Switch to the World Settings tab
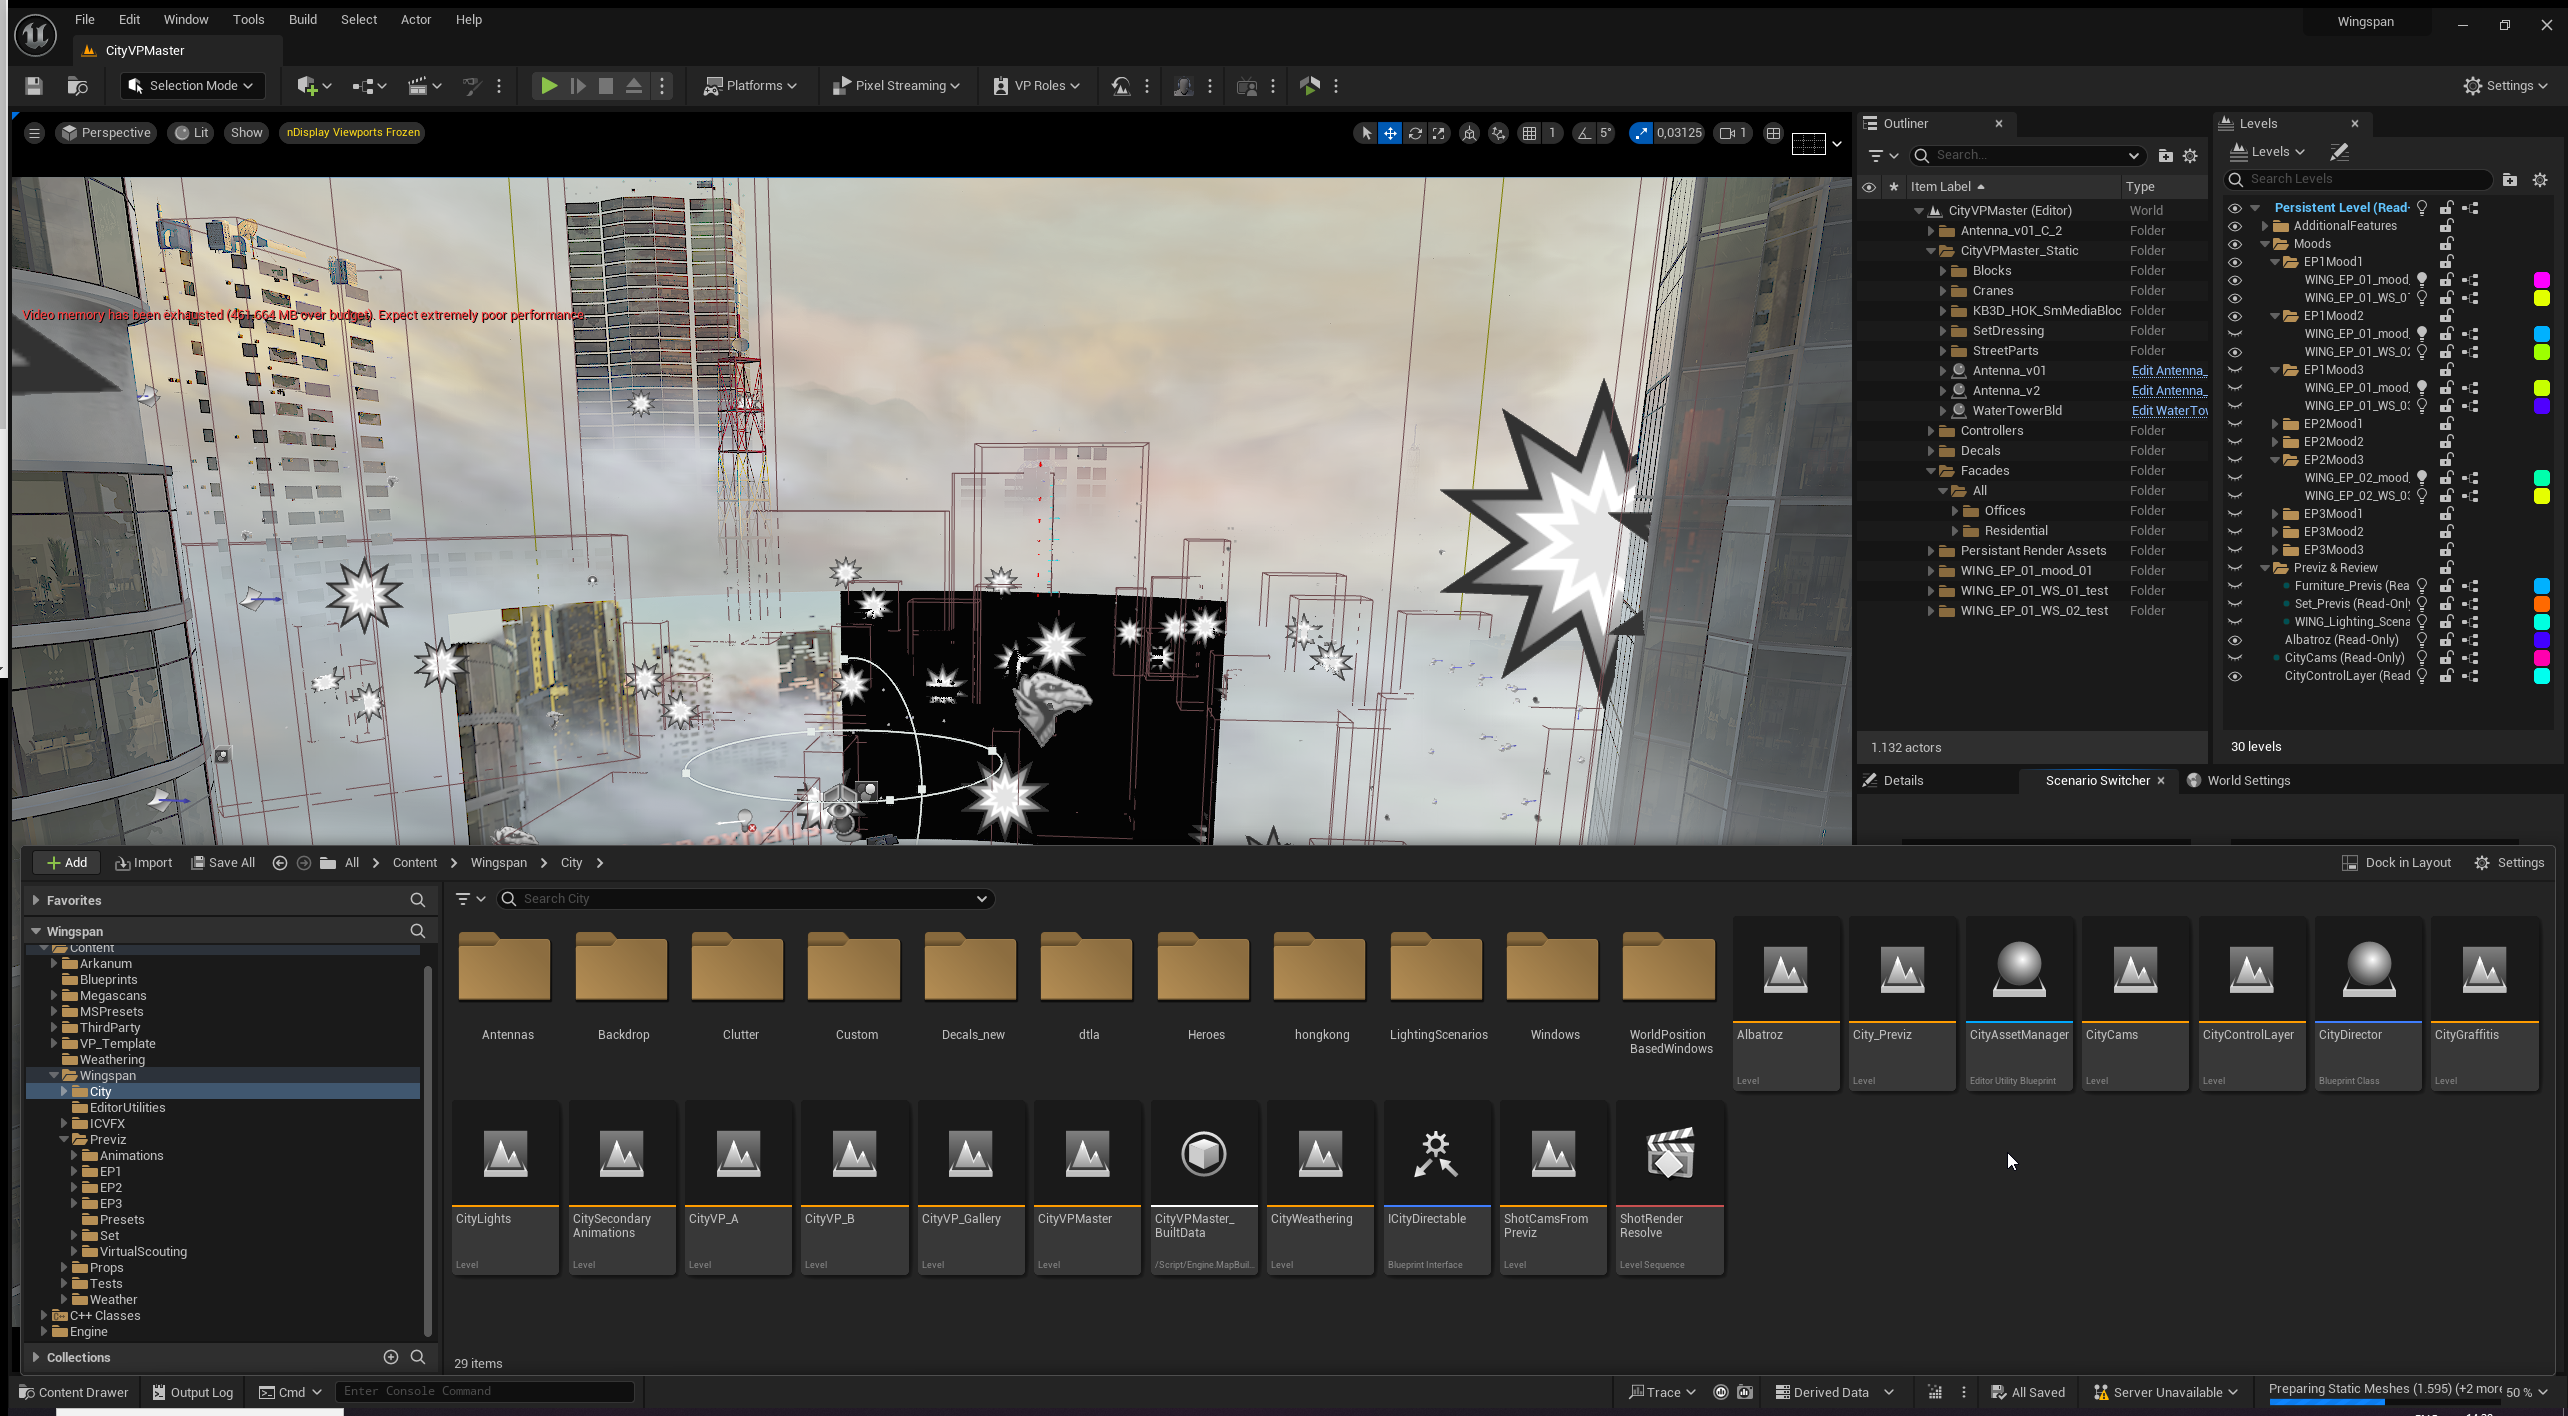 pyautogui.click(x=2247, y=781)
